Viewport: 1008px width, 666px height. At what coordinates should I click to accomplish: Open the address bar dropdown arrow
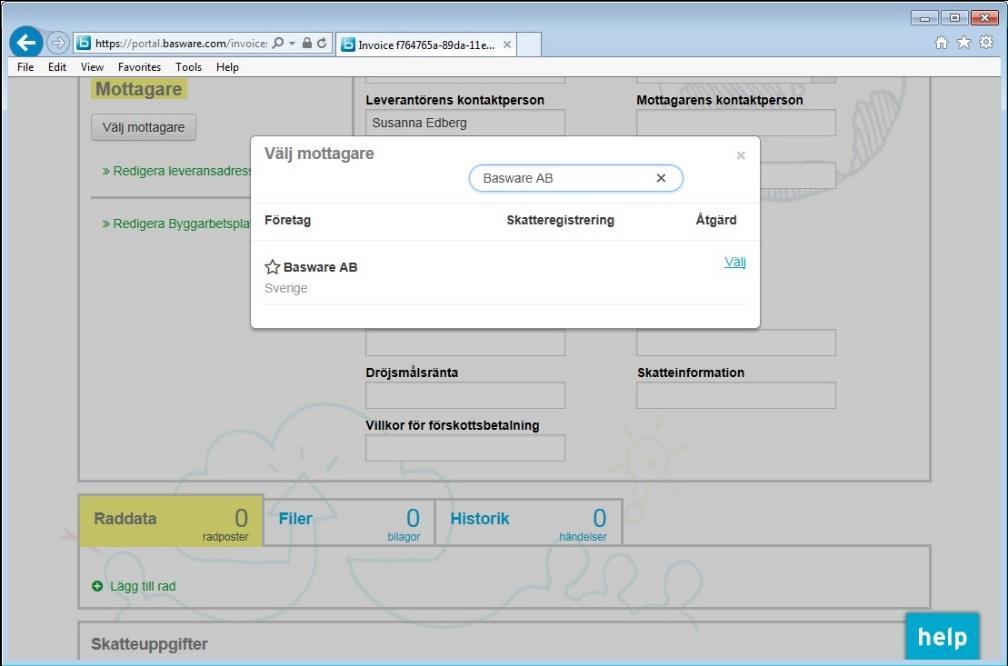tap(292, 43)
